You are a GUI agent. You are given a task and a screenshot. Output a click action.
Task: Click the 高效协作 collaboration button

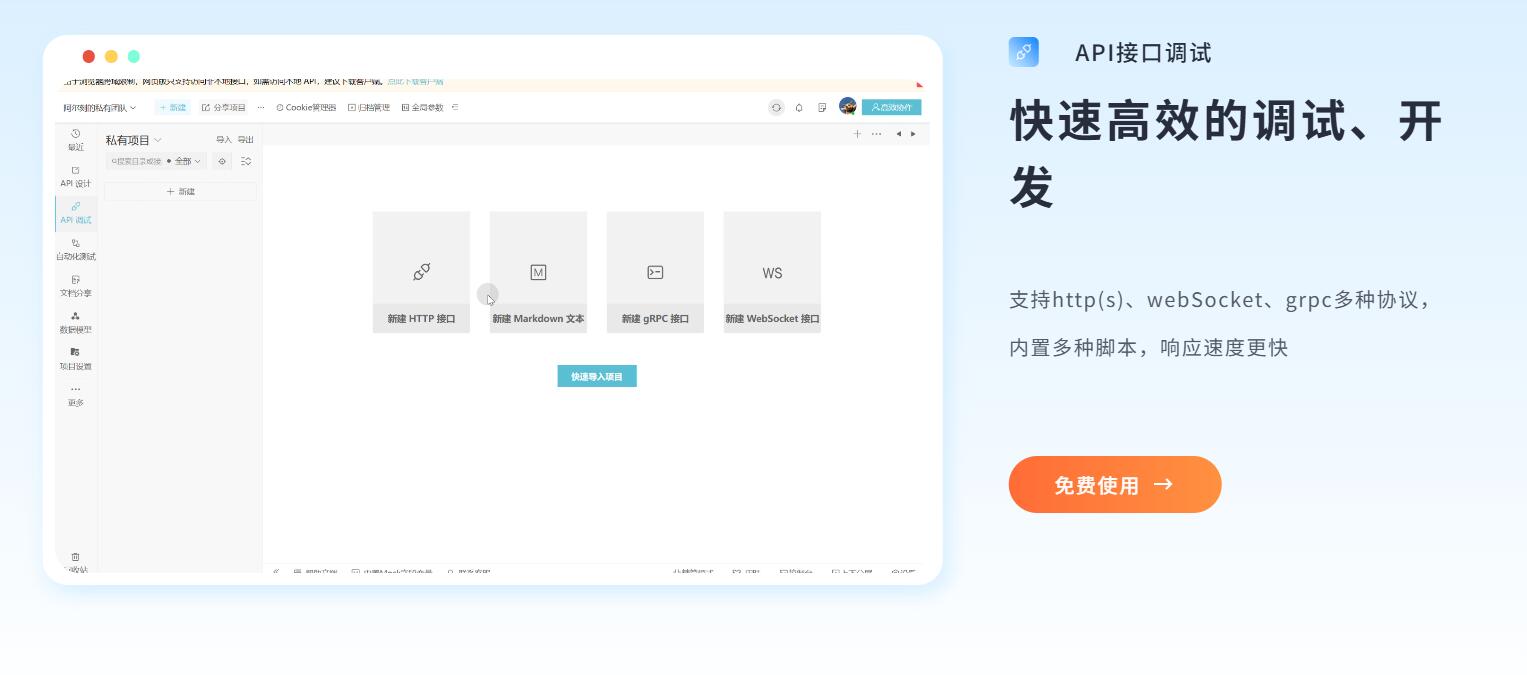pyautogui.click(x=891, y=107)
